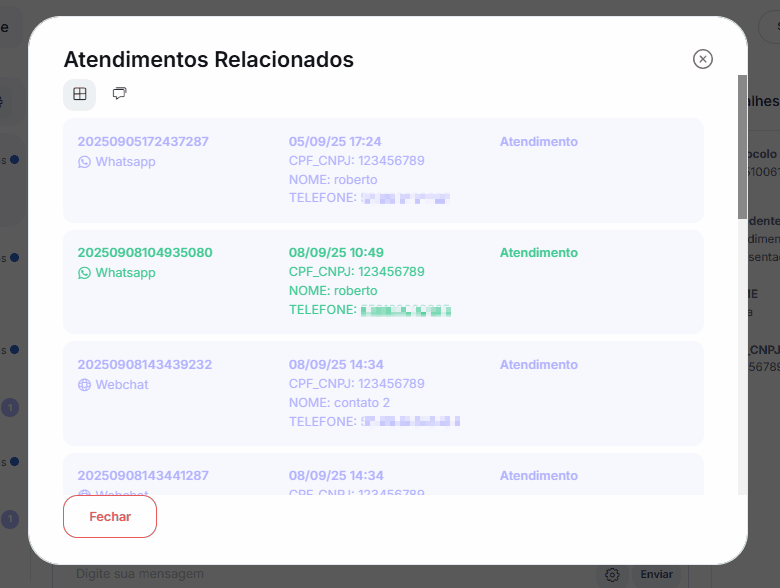
Task: Open highlighted protocol 20250908104935080
Action: click(145, 253)
